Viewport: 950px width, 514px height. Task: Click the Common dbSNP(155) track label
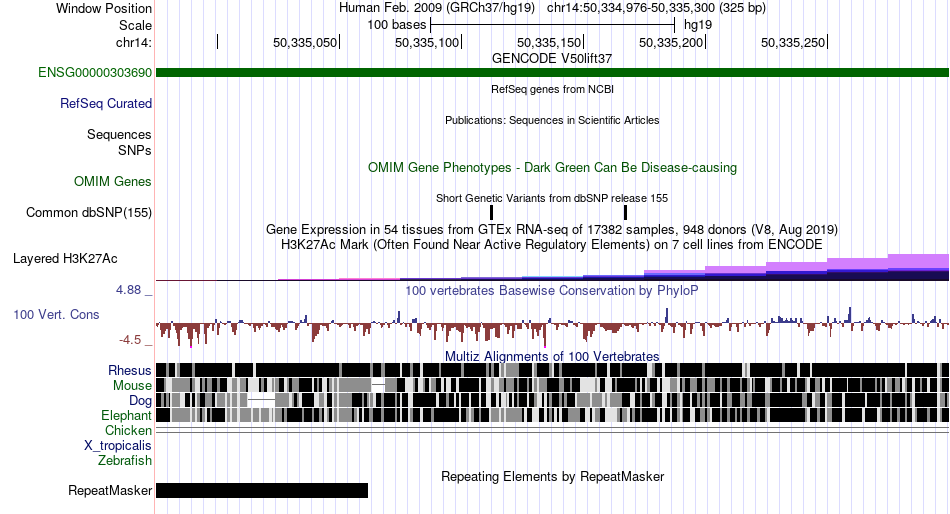(x=88, y=213)
